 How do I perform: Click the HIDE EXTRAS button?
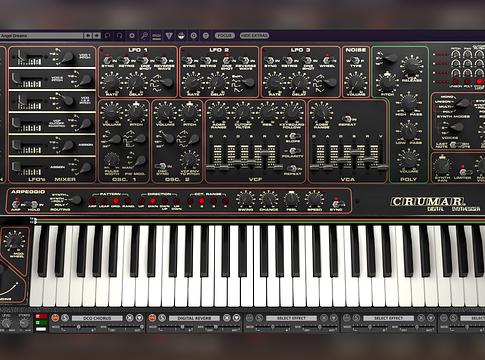click(254, 36)
